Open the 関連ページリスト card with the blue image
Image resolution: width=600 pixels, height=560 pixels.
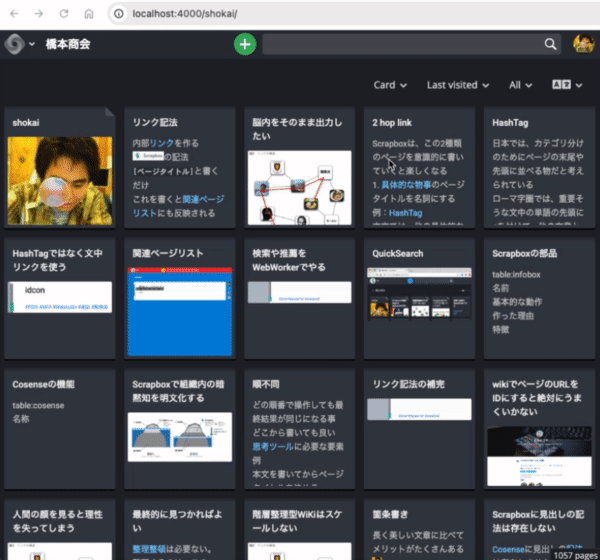tap(179, 299)
